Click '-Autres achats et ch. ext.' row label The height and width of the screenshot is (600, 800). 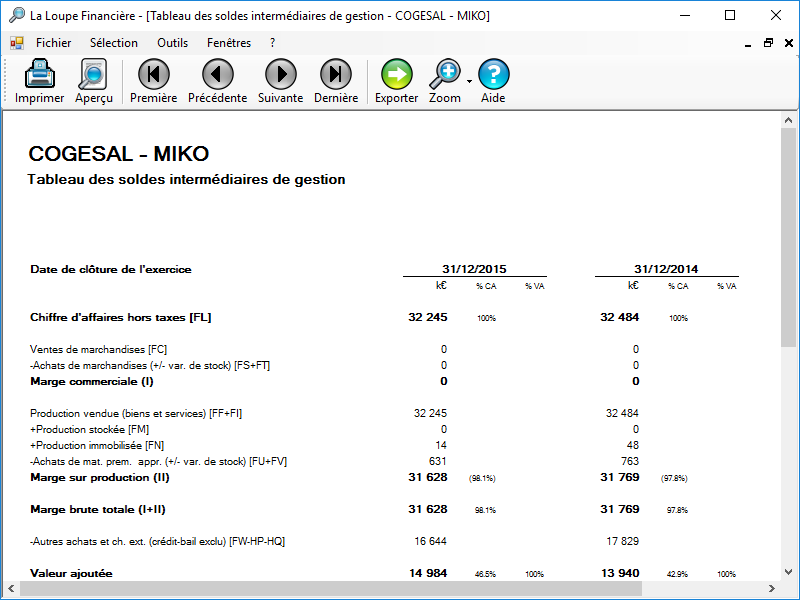point(157,541)
